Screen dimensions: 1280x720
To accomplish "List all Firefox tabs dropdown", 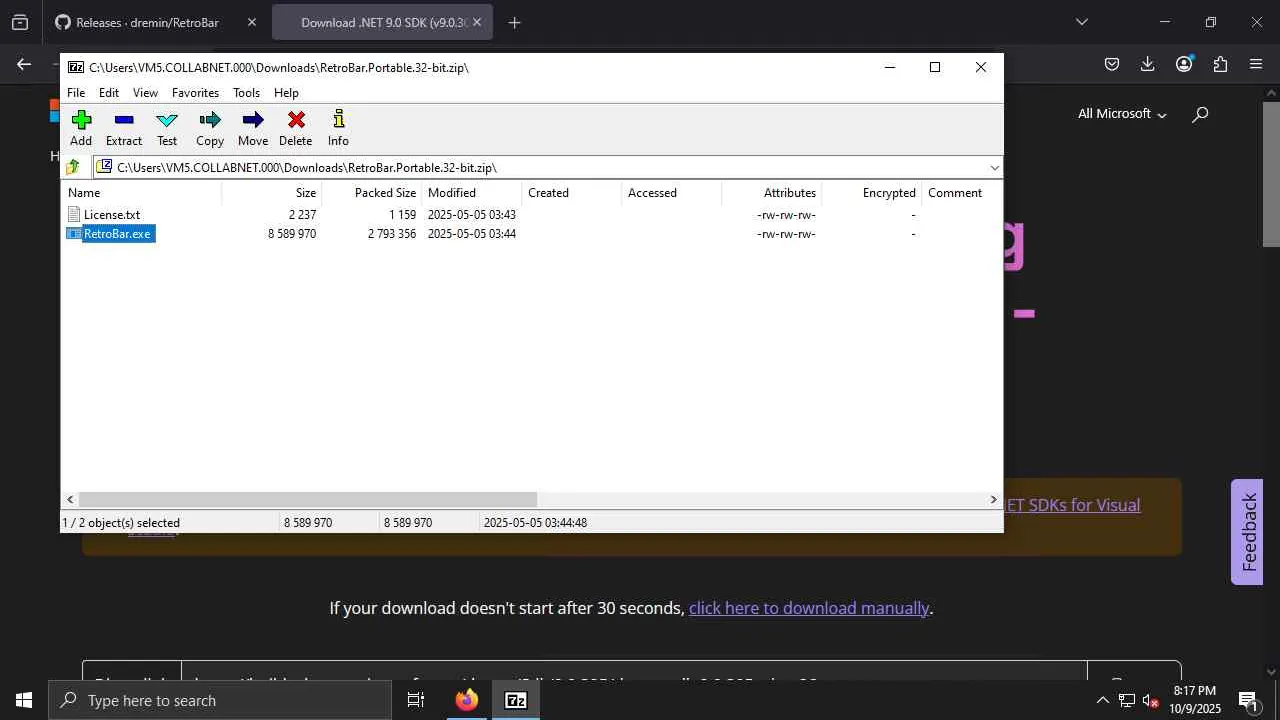I will [1081, 22].
